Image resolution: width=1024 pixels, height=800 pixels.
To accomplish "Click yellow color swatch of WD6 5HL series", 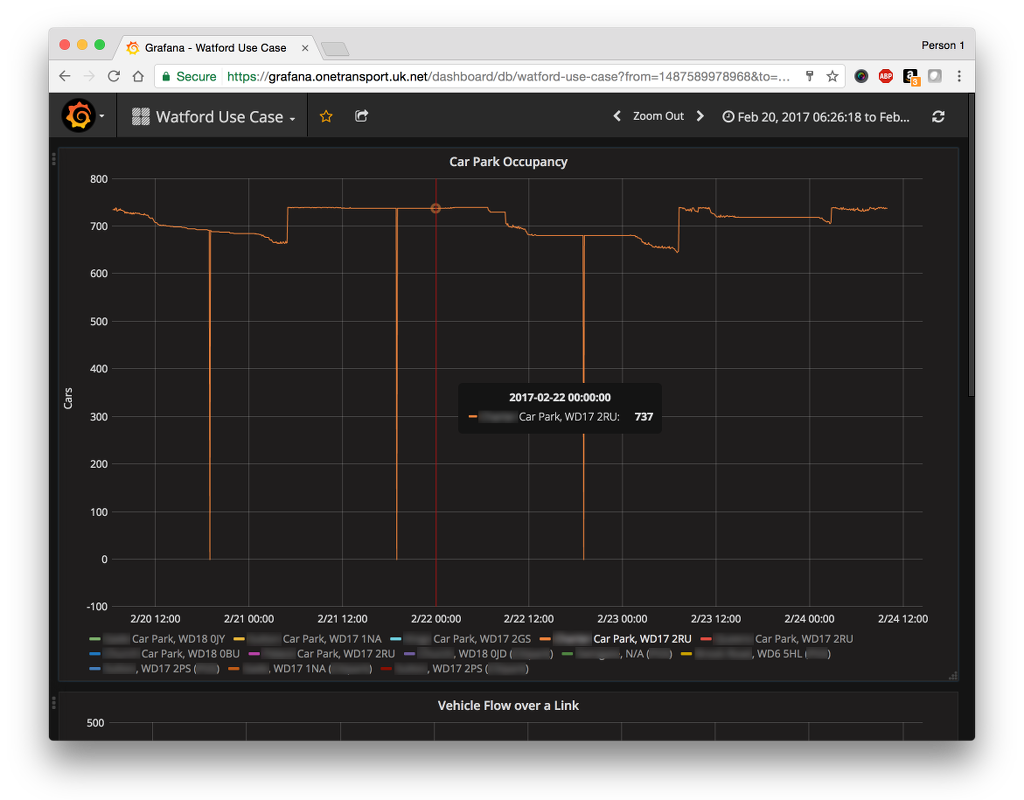I will (686, 654).
